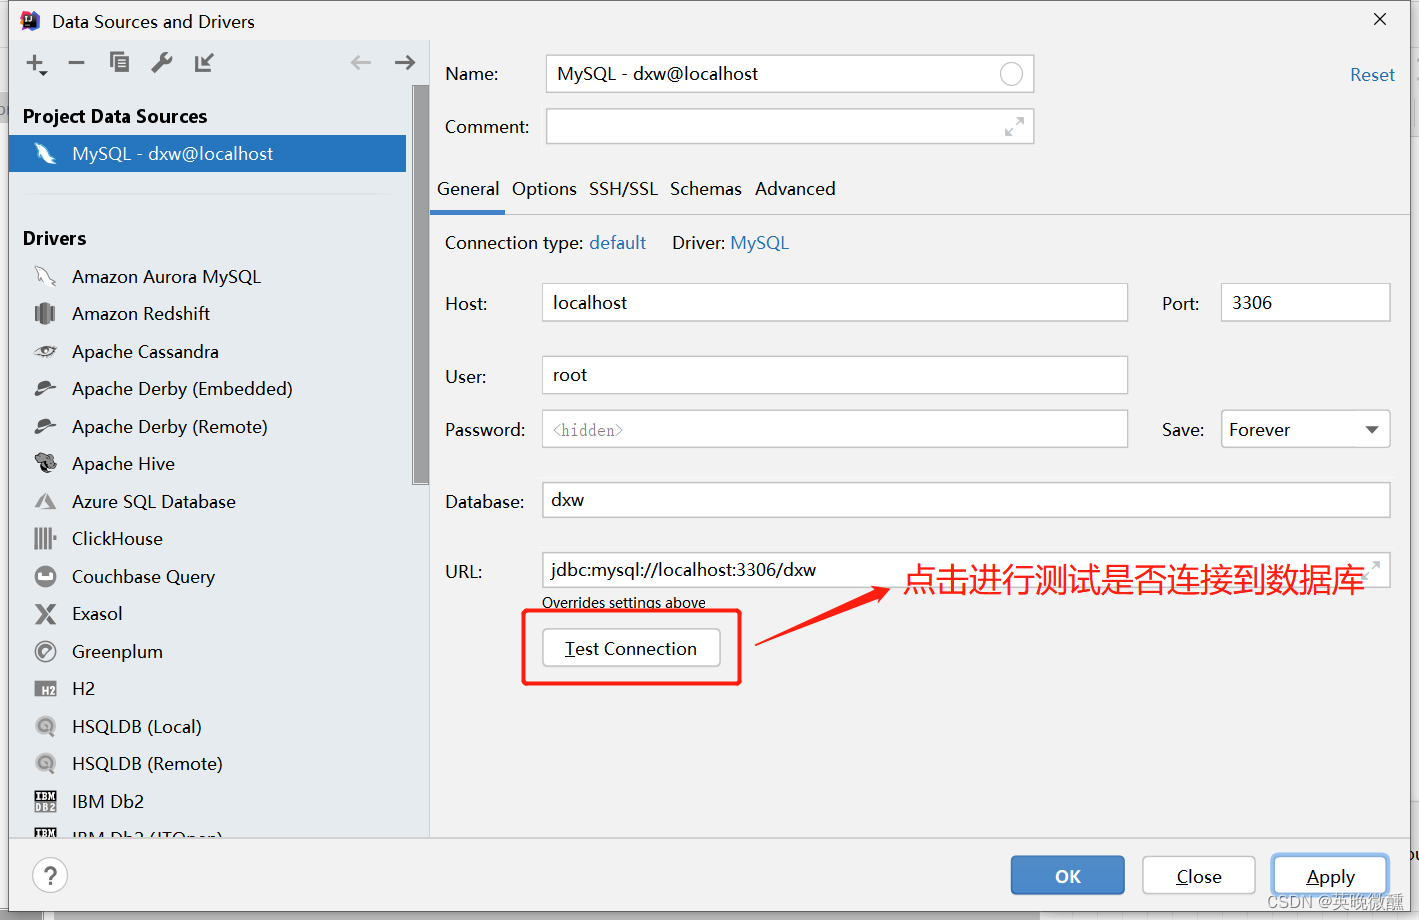Click the IBM Db2 icon
The width and height of the screenshot is (1419, 920).
[x=45, y=801]
